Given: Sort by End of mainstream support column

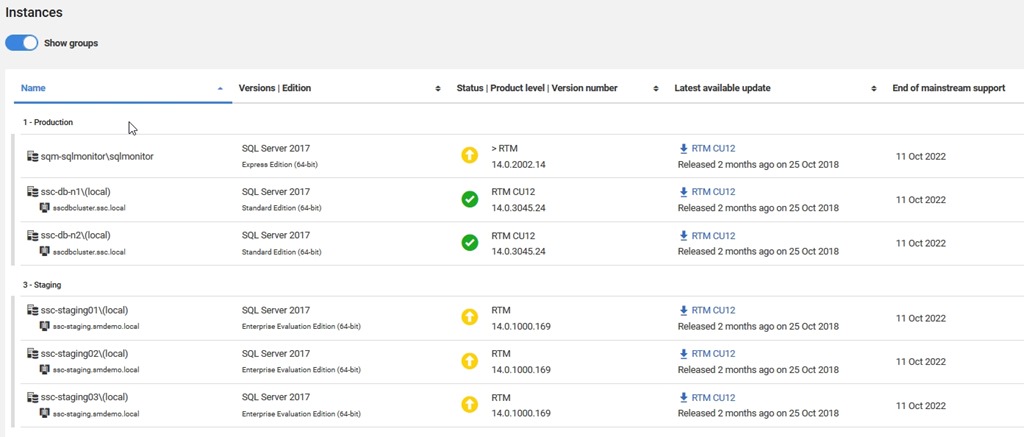Looking at the screenshot, I should pyautogui.click(x=948, y=88).
